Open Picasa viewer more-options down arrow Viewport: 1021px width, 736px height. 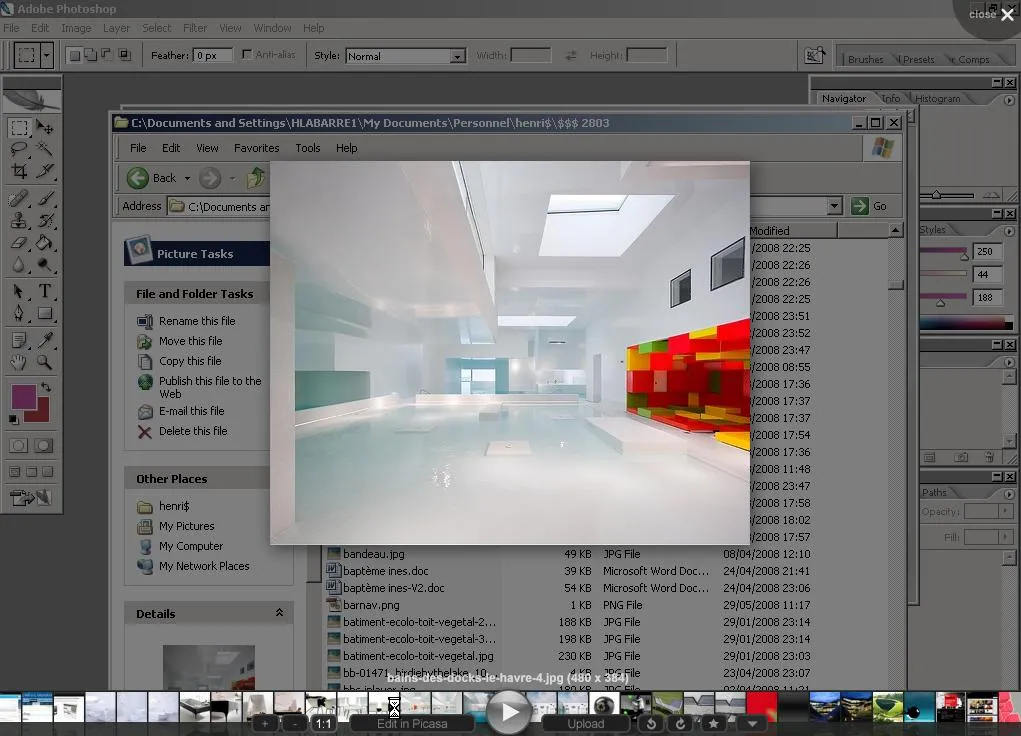coord(752,724)
